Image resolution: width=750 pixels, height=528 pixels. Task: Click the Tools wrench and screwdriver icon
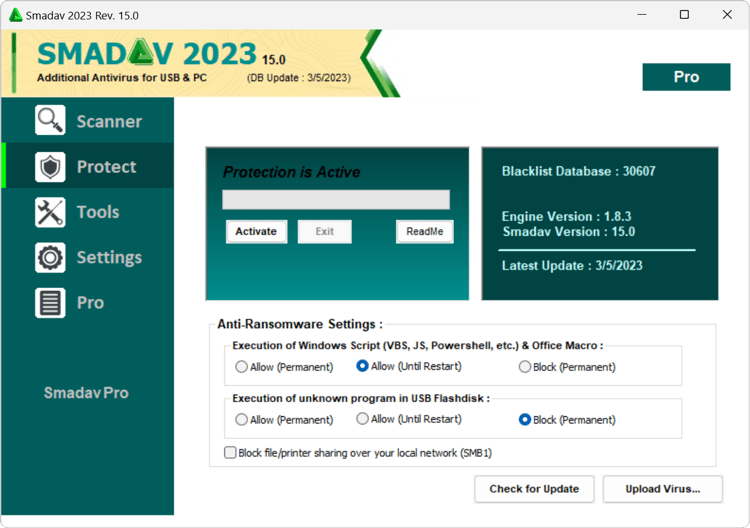[50, 212]
